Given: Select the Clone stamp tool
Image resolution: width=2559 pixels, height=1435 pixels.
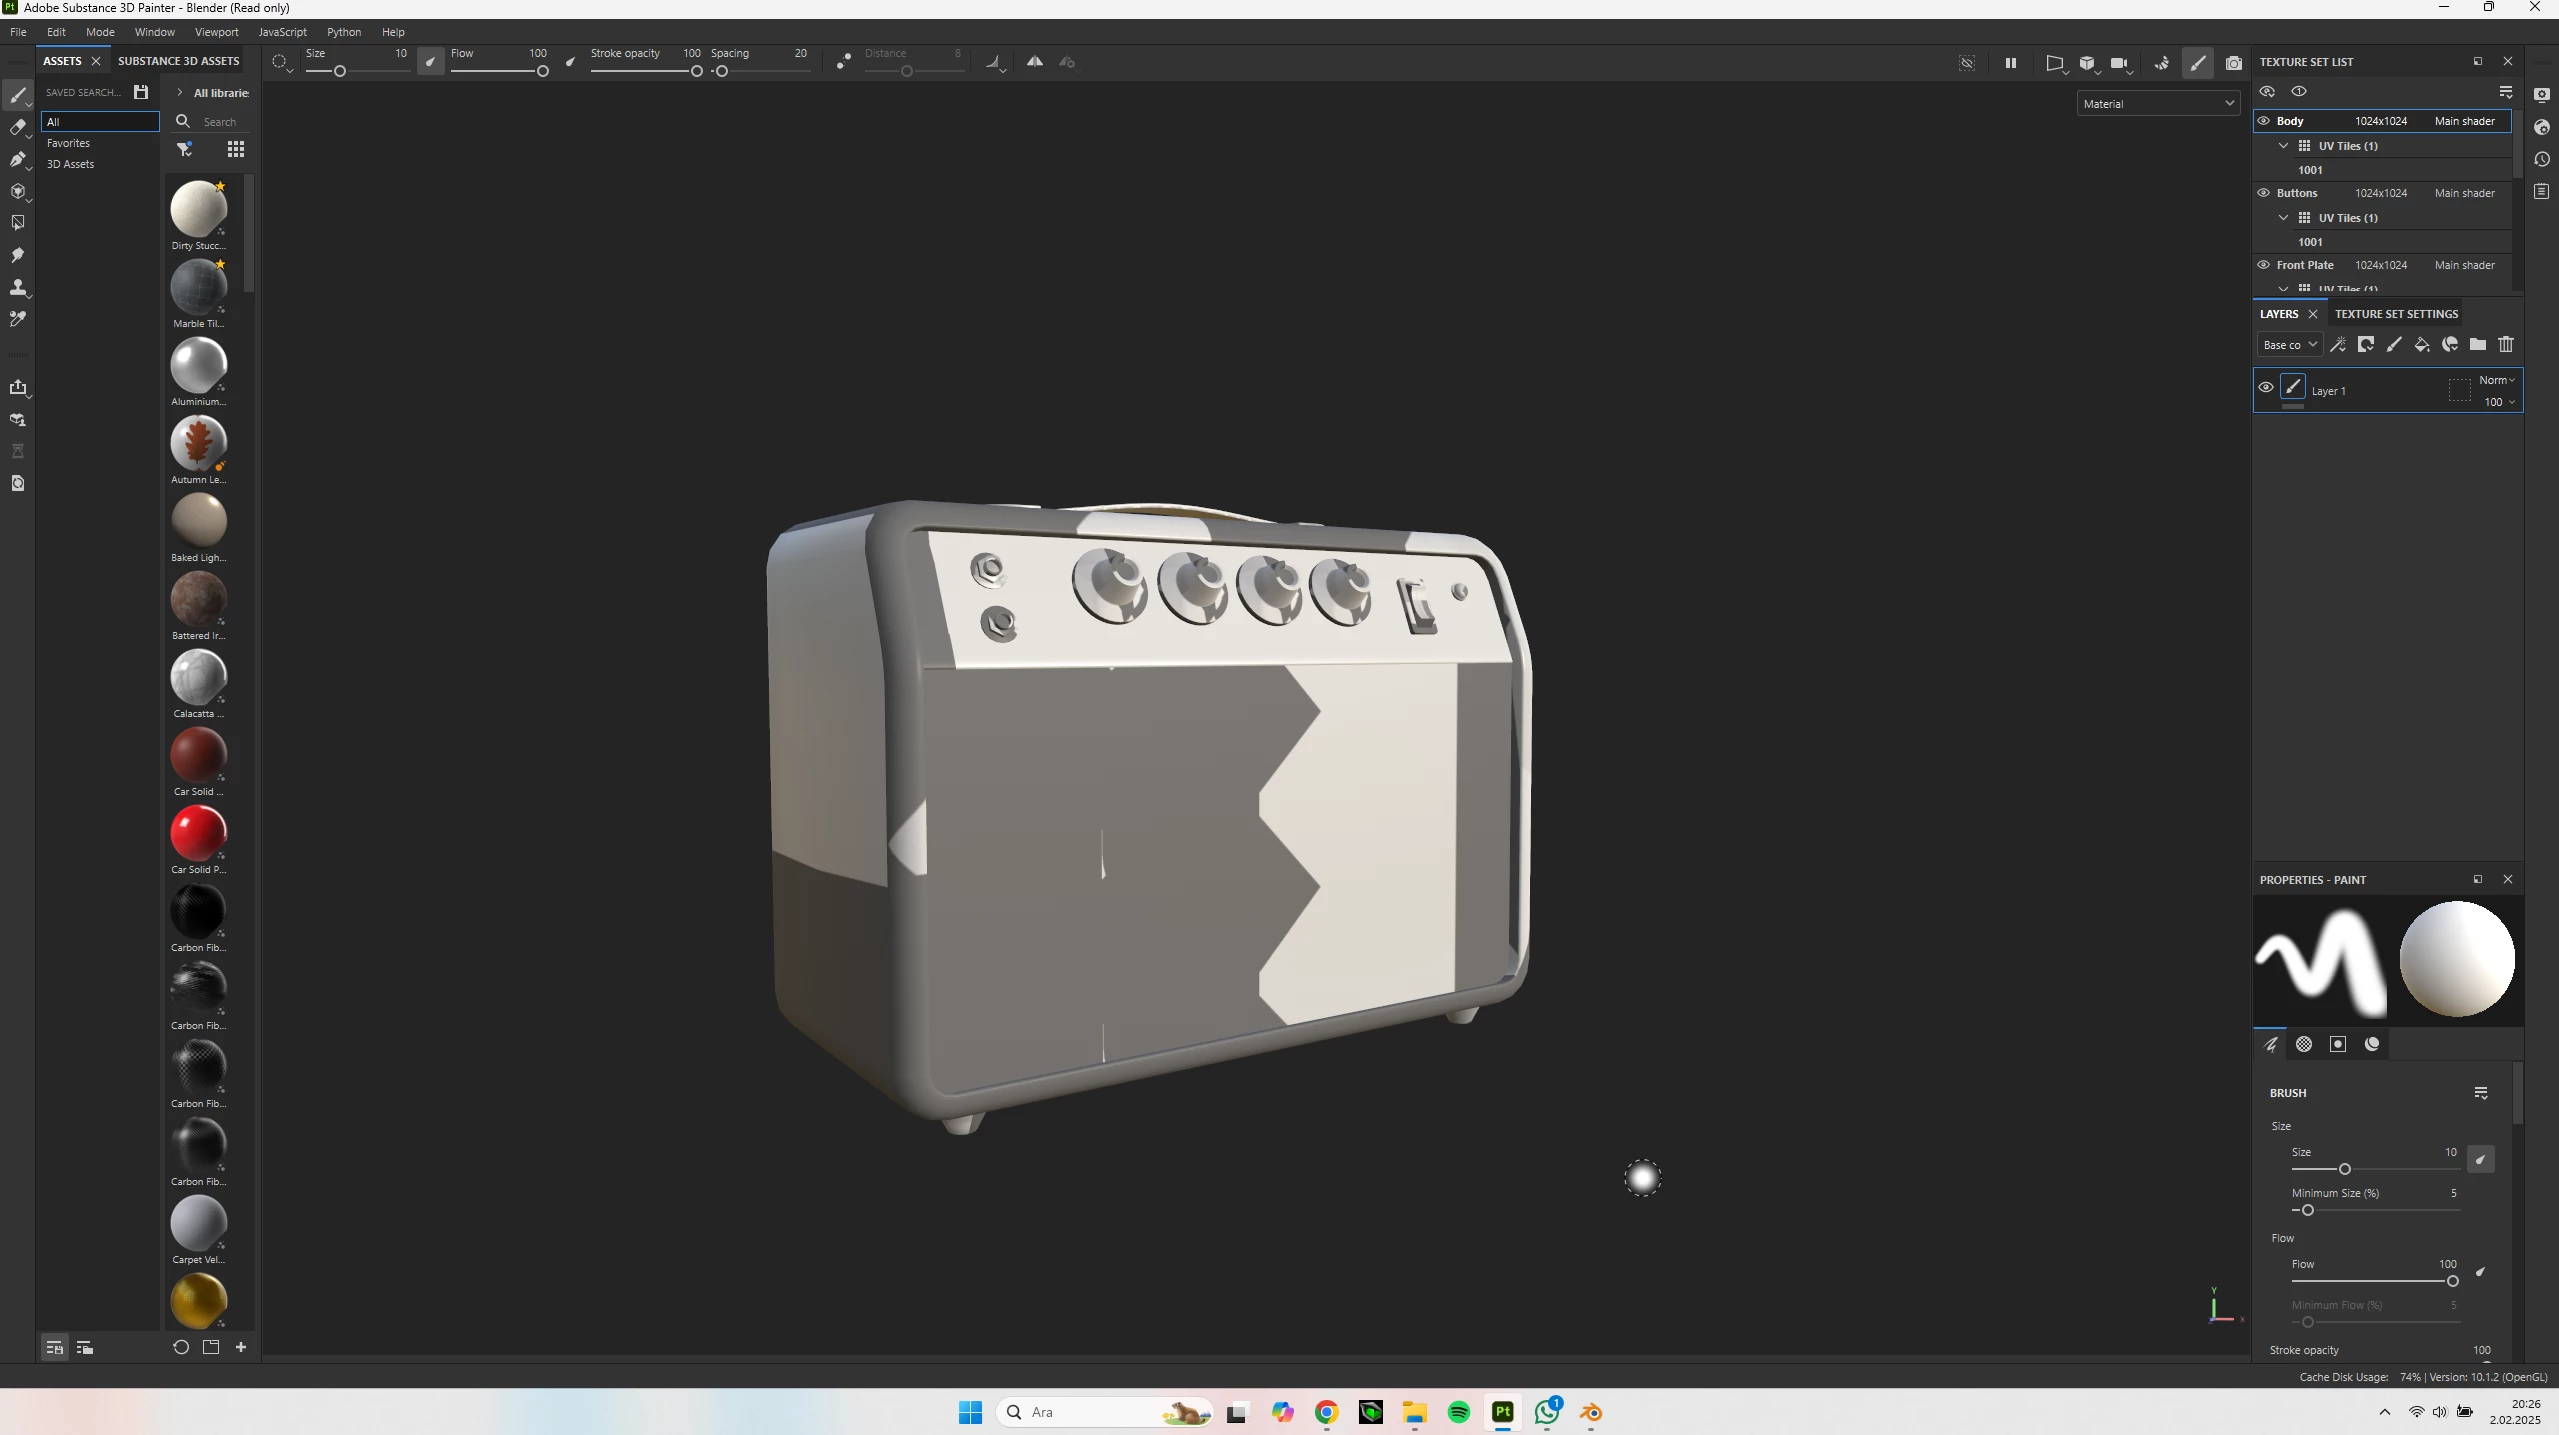Looking at the screenshot, I should coord(17,287).
